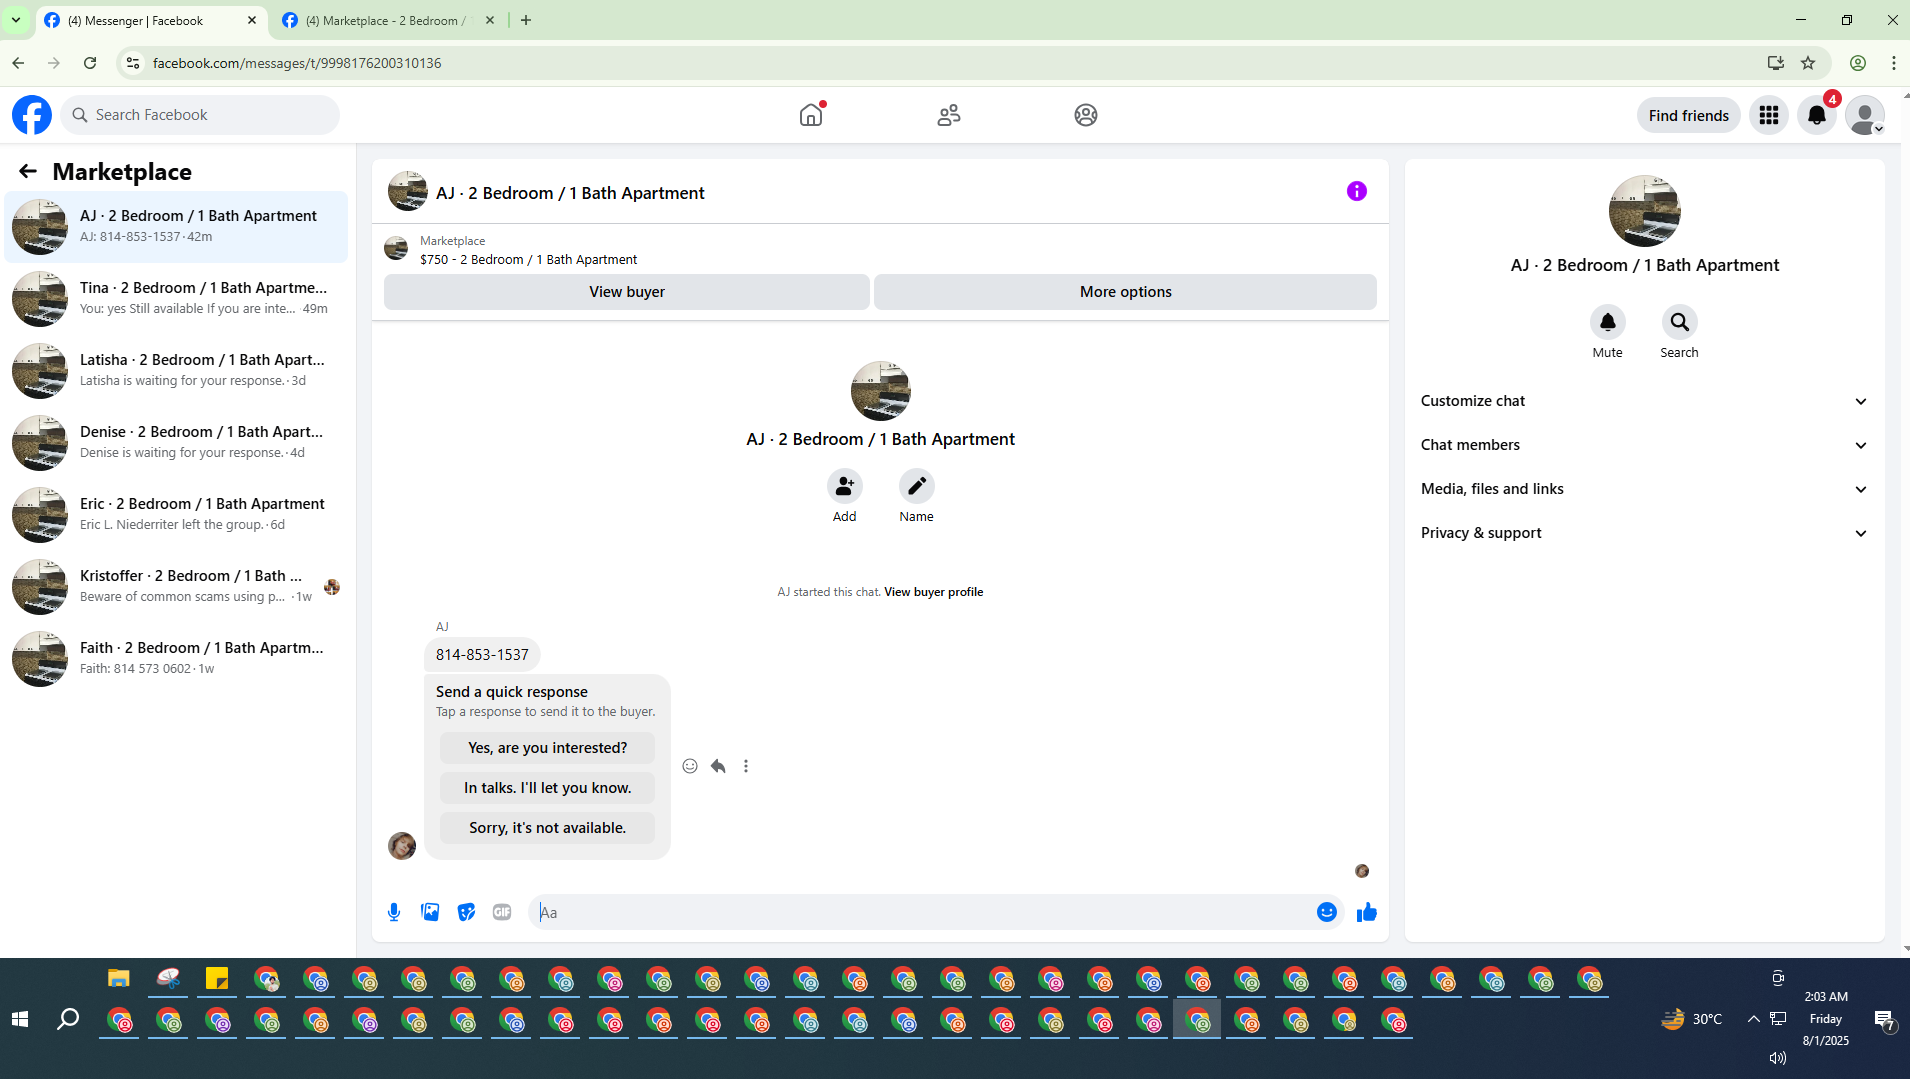Viewport: 1910px width, 1079px height.
Task: Open the Facebook menu grid icon
Action: coord(1768,115)
